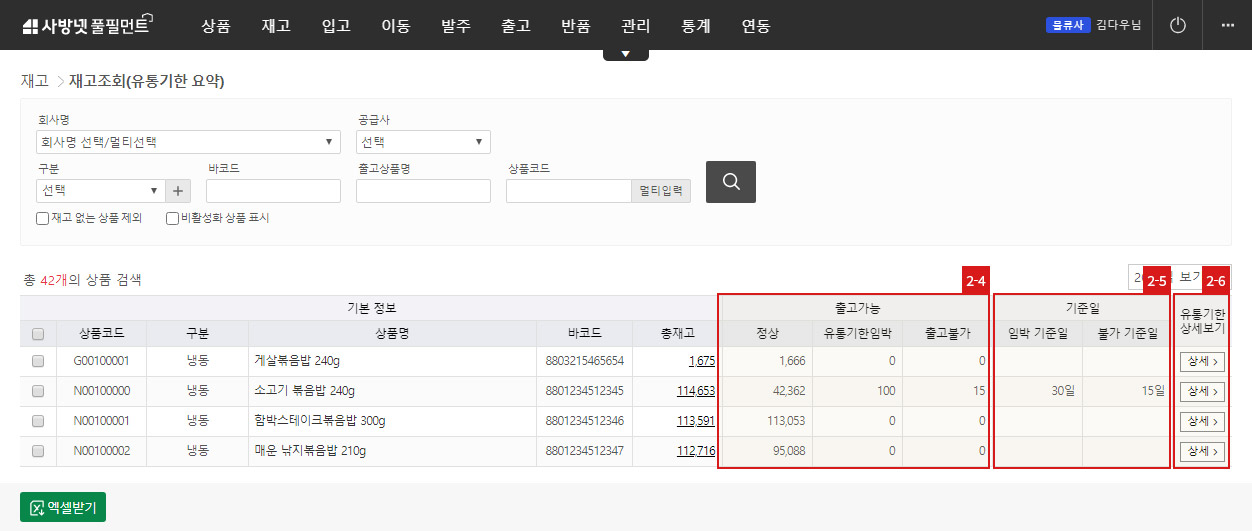Viewport: 1252px width, 531px height.
Task: Click 상세 button for 함박스테이크볶음밥 300g
Action: pos(1202,421)
